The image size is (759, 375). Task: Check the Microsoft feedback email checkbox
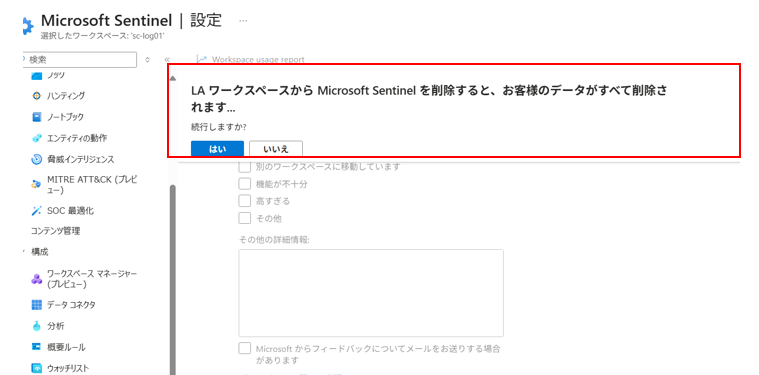coord(244,348)
